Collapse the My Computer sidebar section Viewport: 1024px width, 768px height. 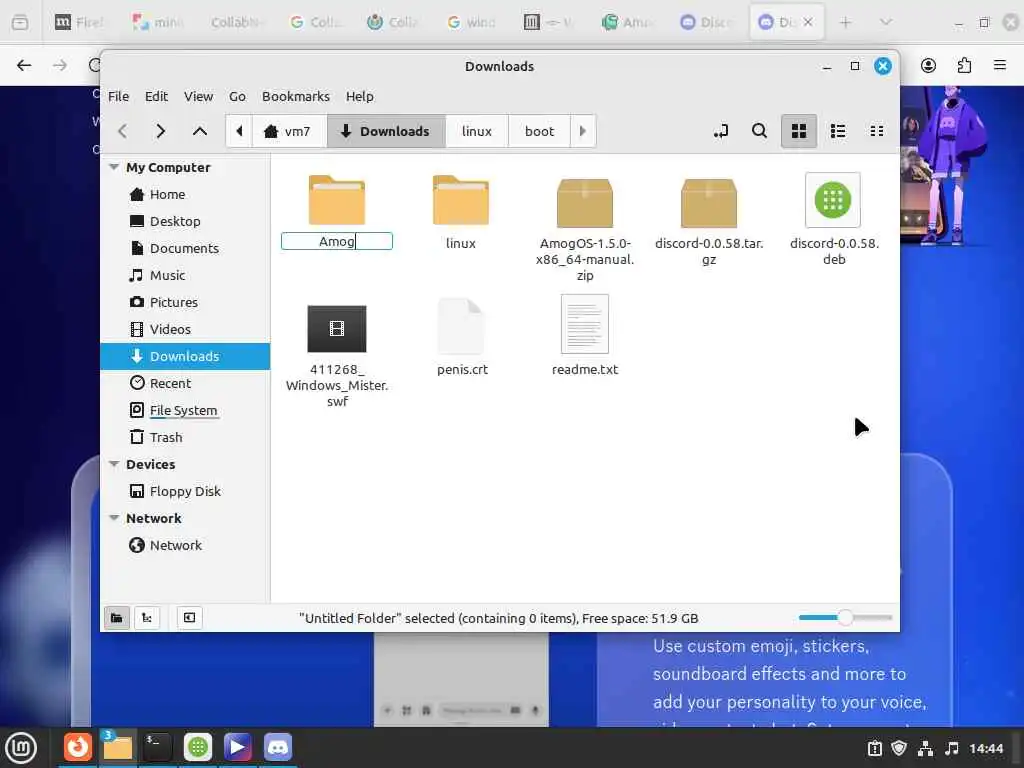coord(114,167)
